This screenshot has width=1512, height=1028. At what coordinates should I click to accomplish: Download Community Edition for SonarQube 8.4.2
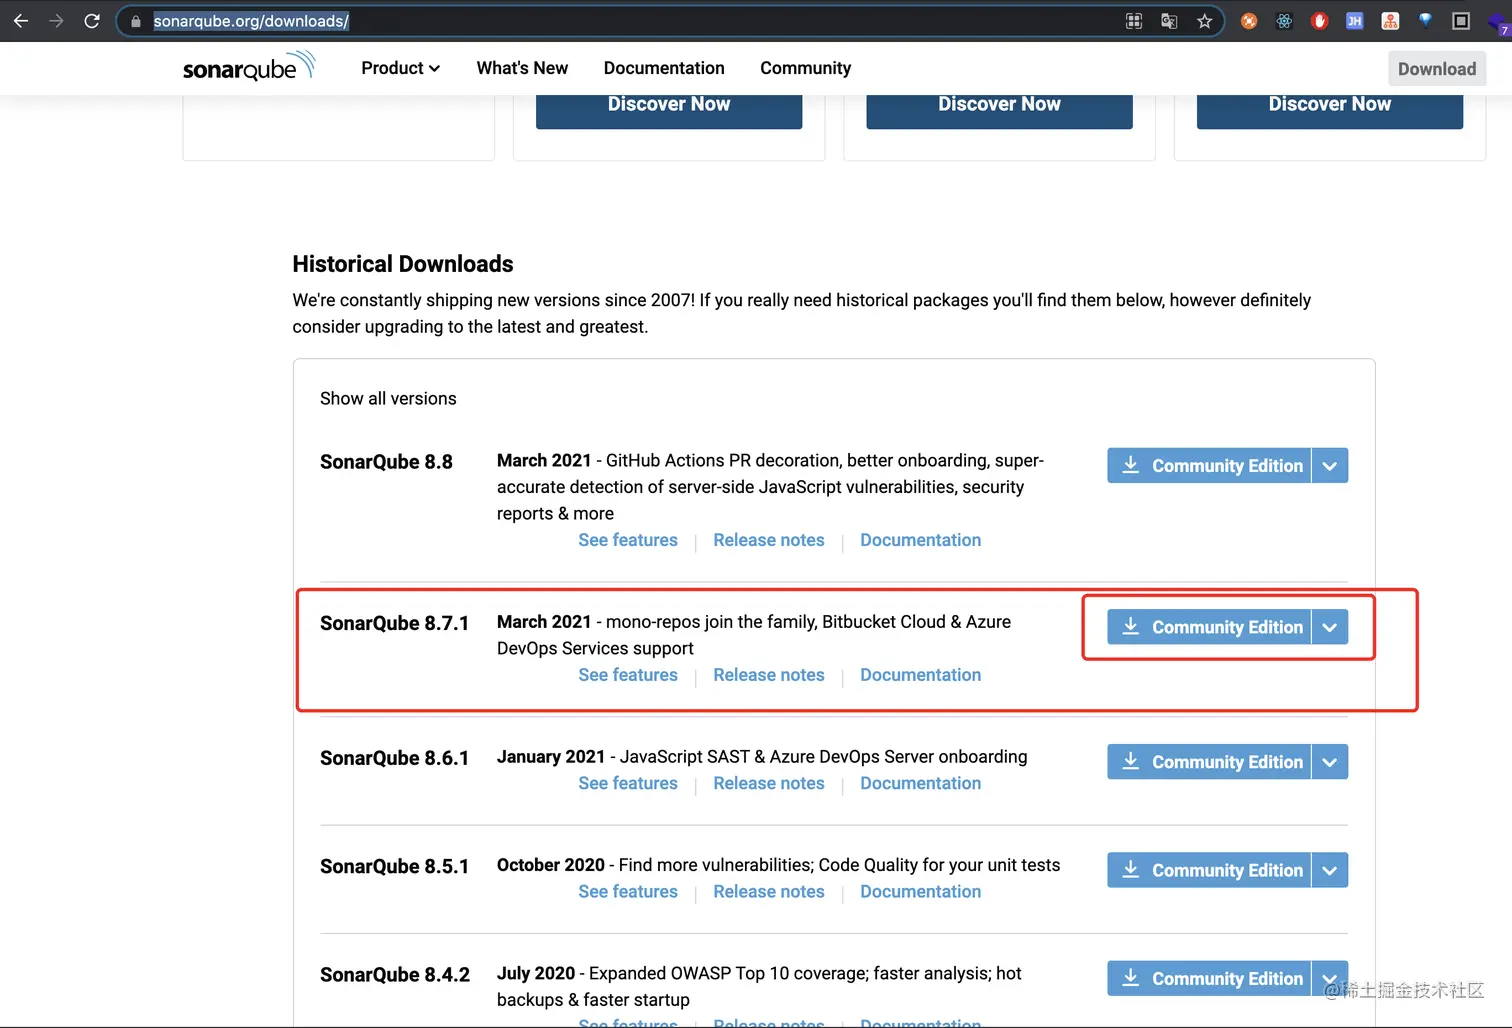1209,978
